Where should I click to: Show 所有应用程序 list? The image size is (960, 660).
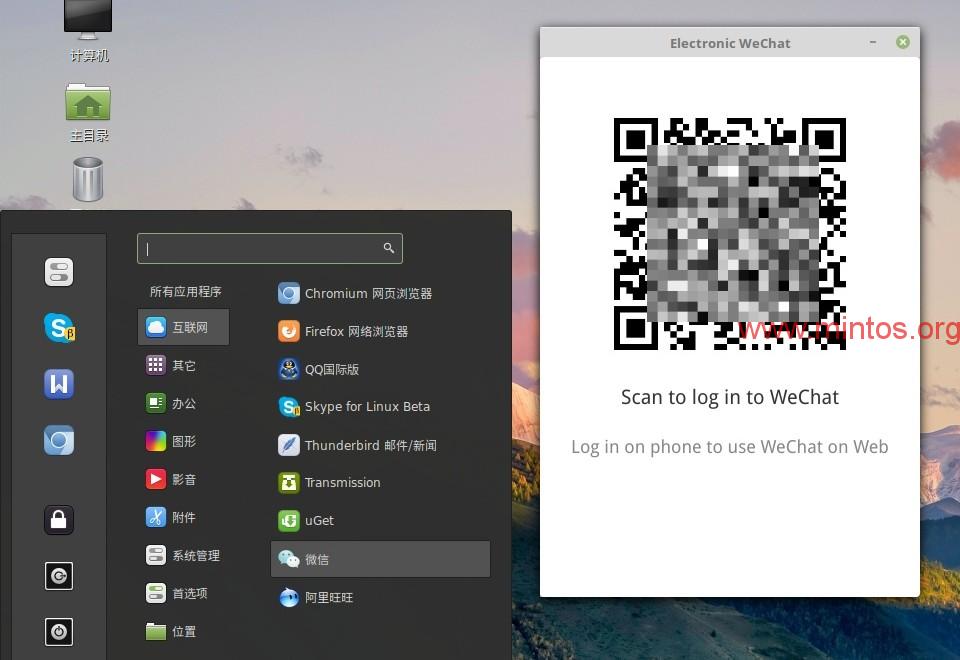[x=185, y=292]
